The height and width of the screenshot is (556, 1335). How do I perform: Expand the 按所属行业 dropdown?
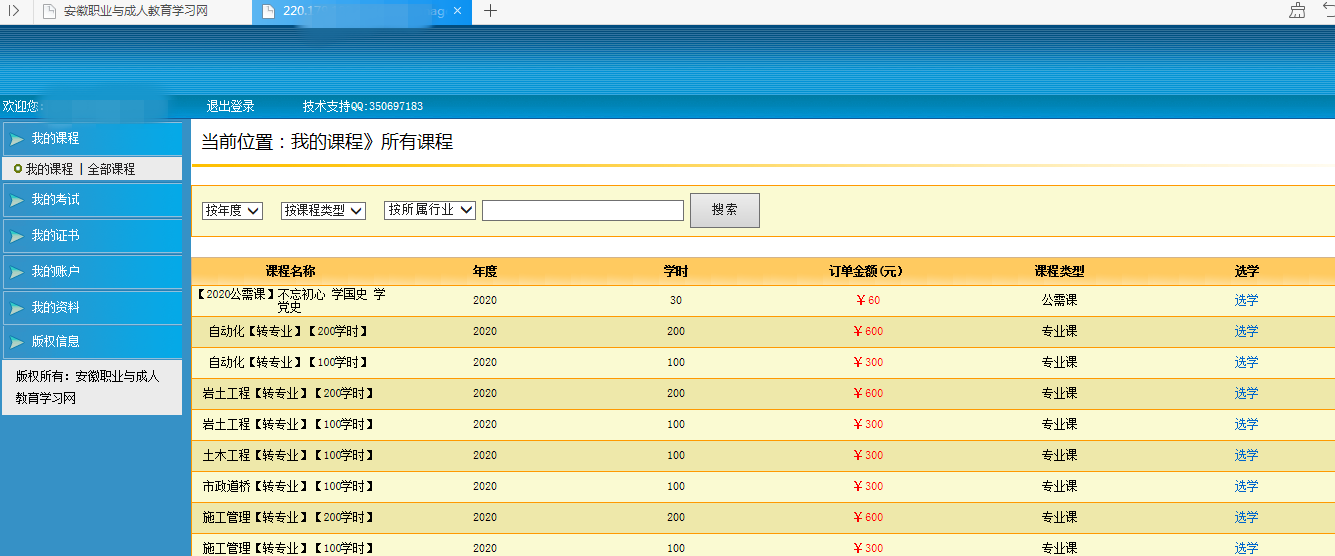click(430, 210)
